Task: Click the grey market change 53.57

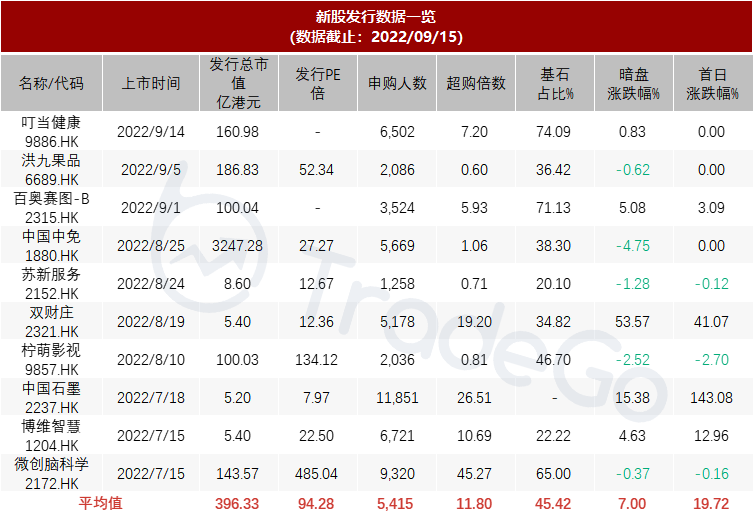Action: click(632, 321)
